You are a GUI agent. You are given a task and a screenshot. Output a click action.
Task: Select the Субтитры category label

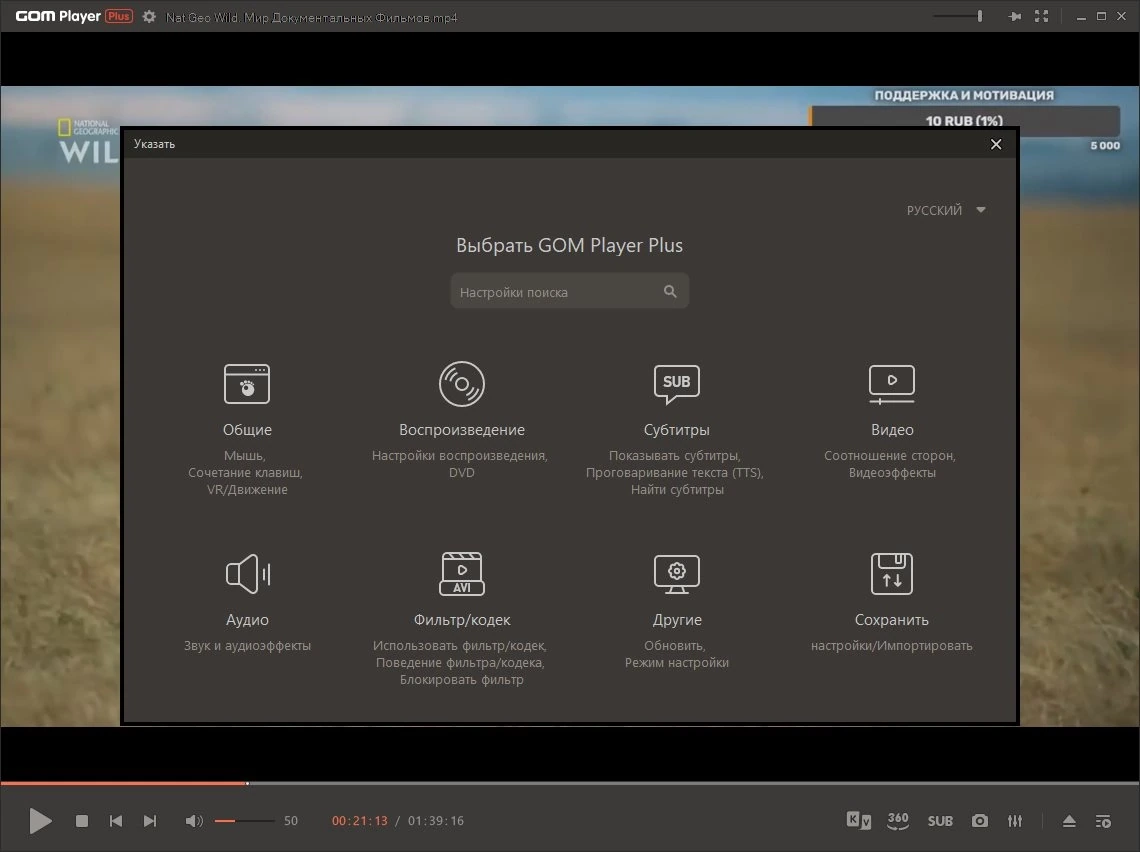677,430
